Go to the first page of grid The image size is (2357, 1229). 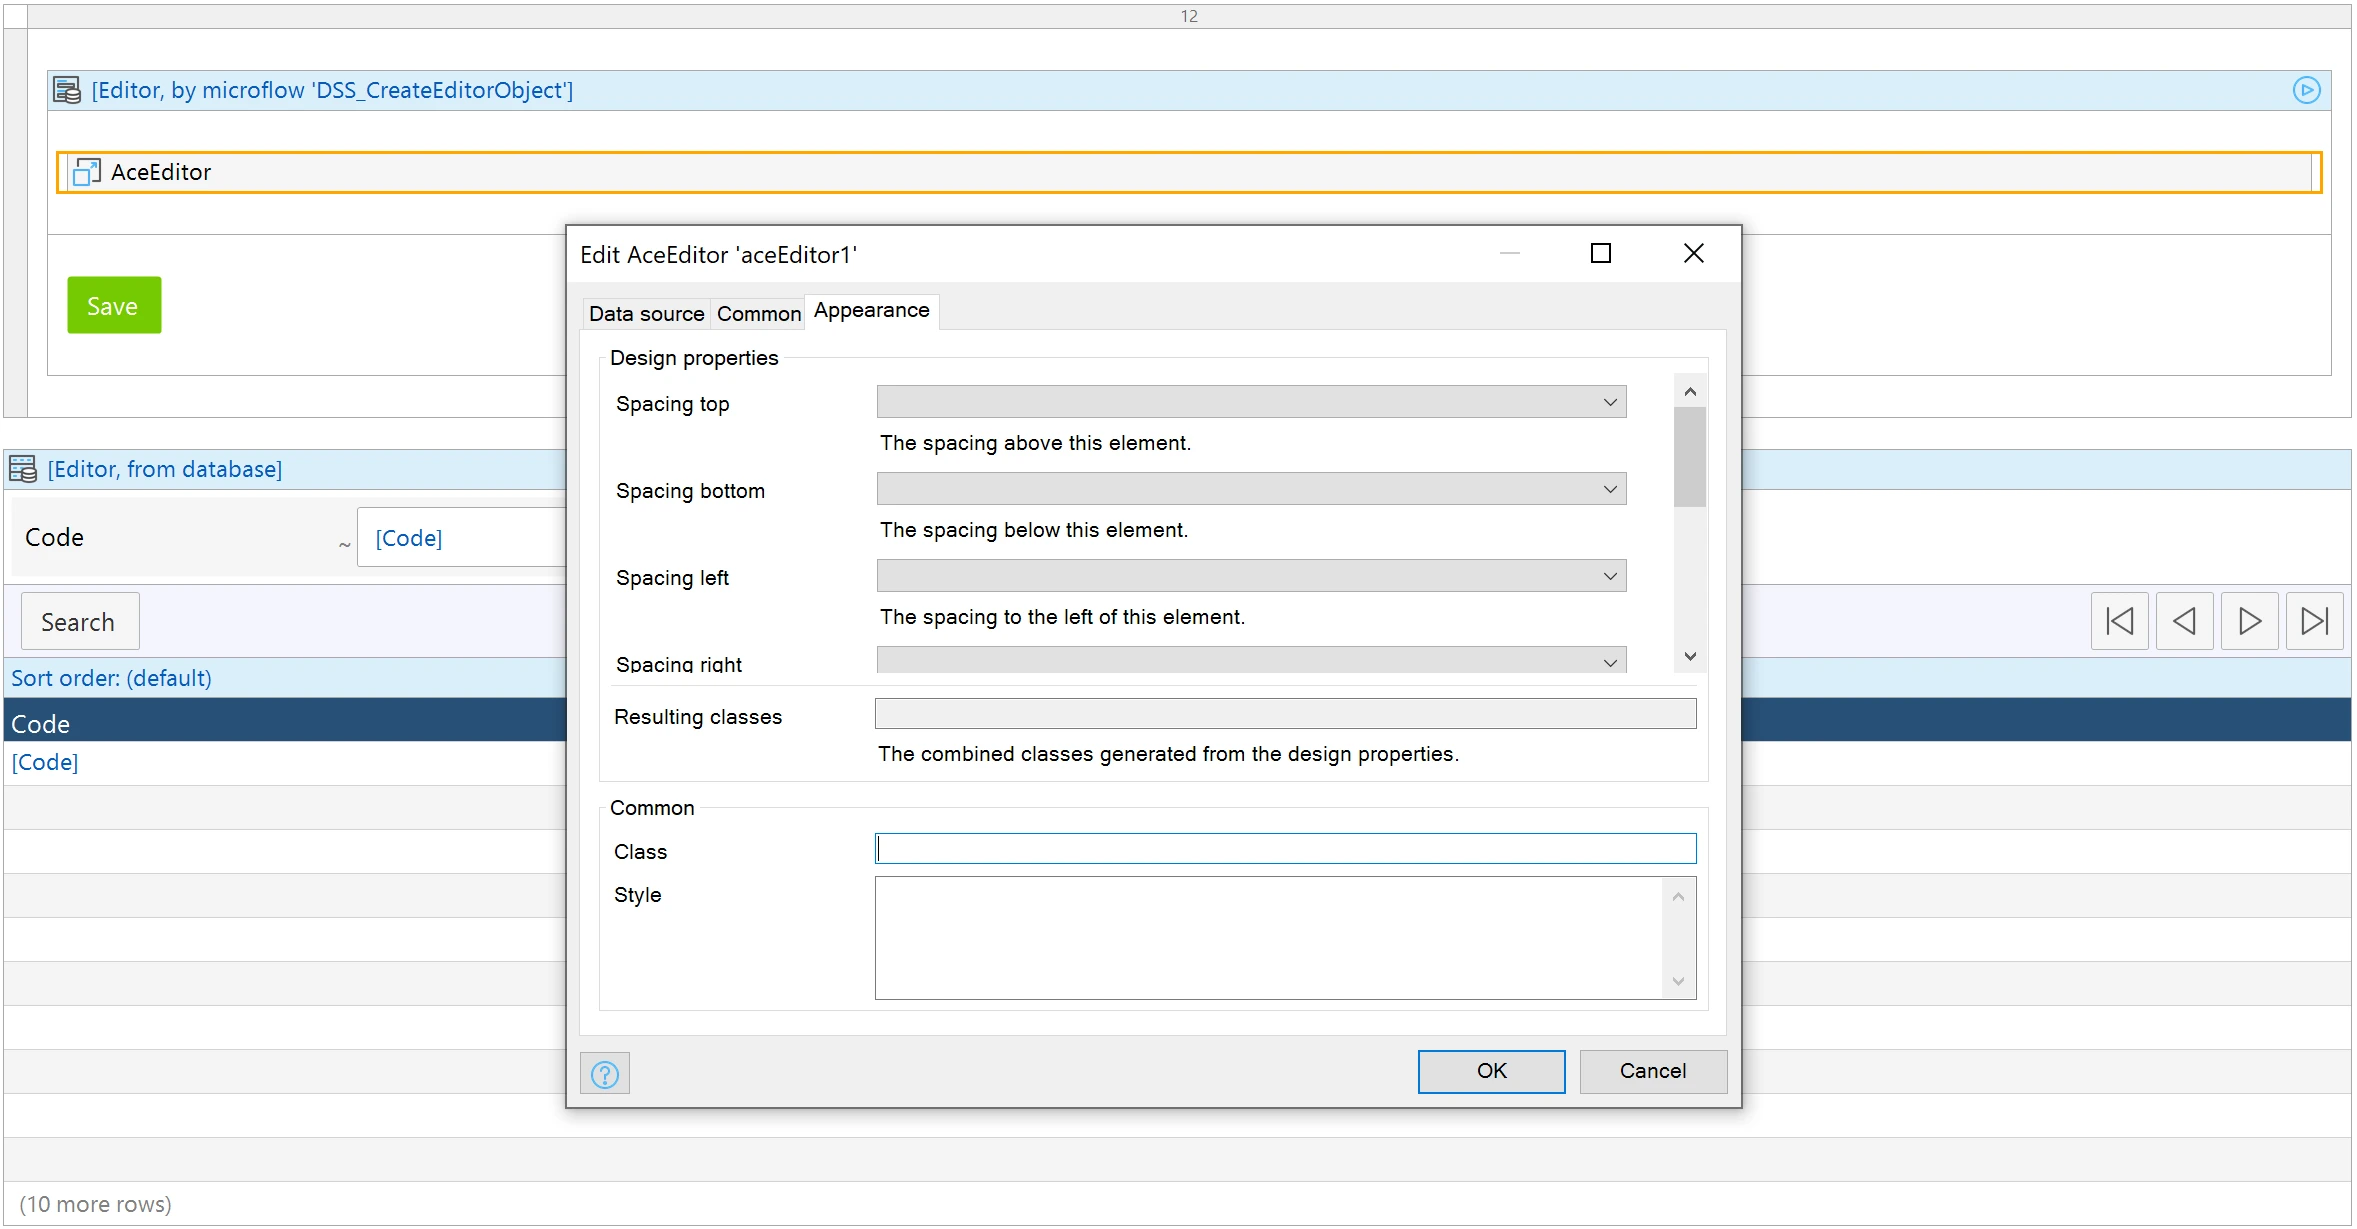(2119, 621)
